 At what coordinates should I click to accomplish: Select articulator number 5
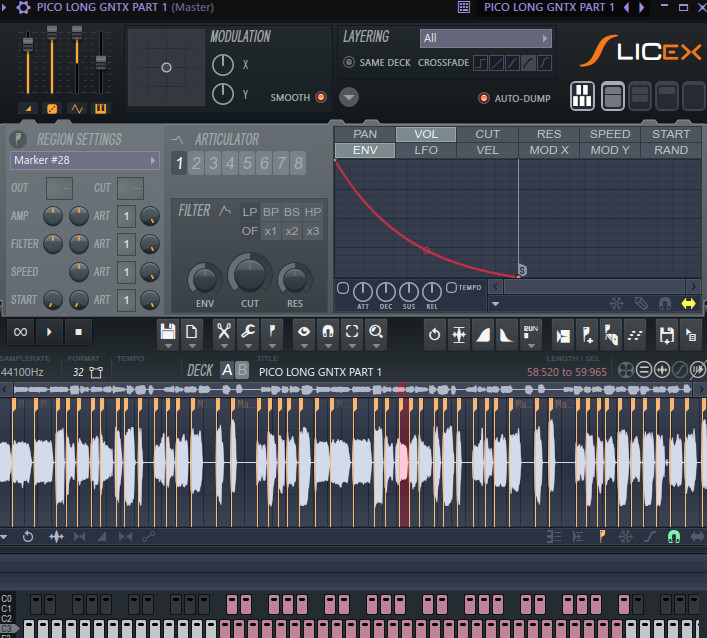(x=247, y=163)
